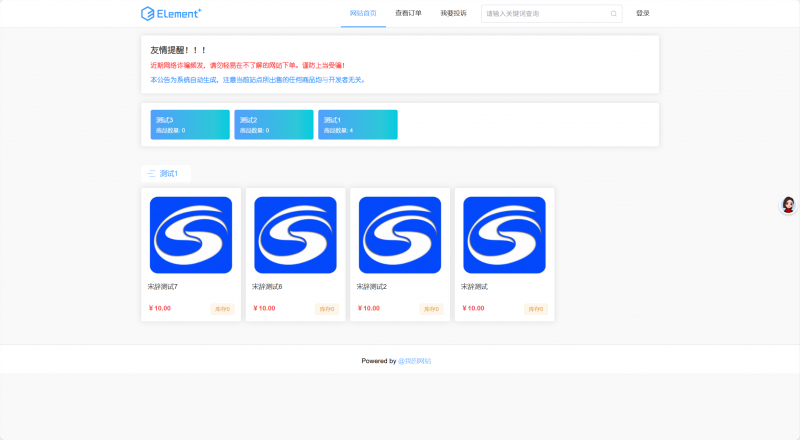
Task: Open the 查看订单 menu item
Action: point(408,14)
